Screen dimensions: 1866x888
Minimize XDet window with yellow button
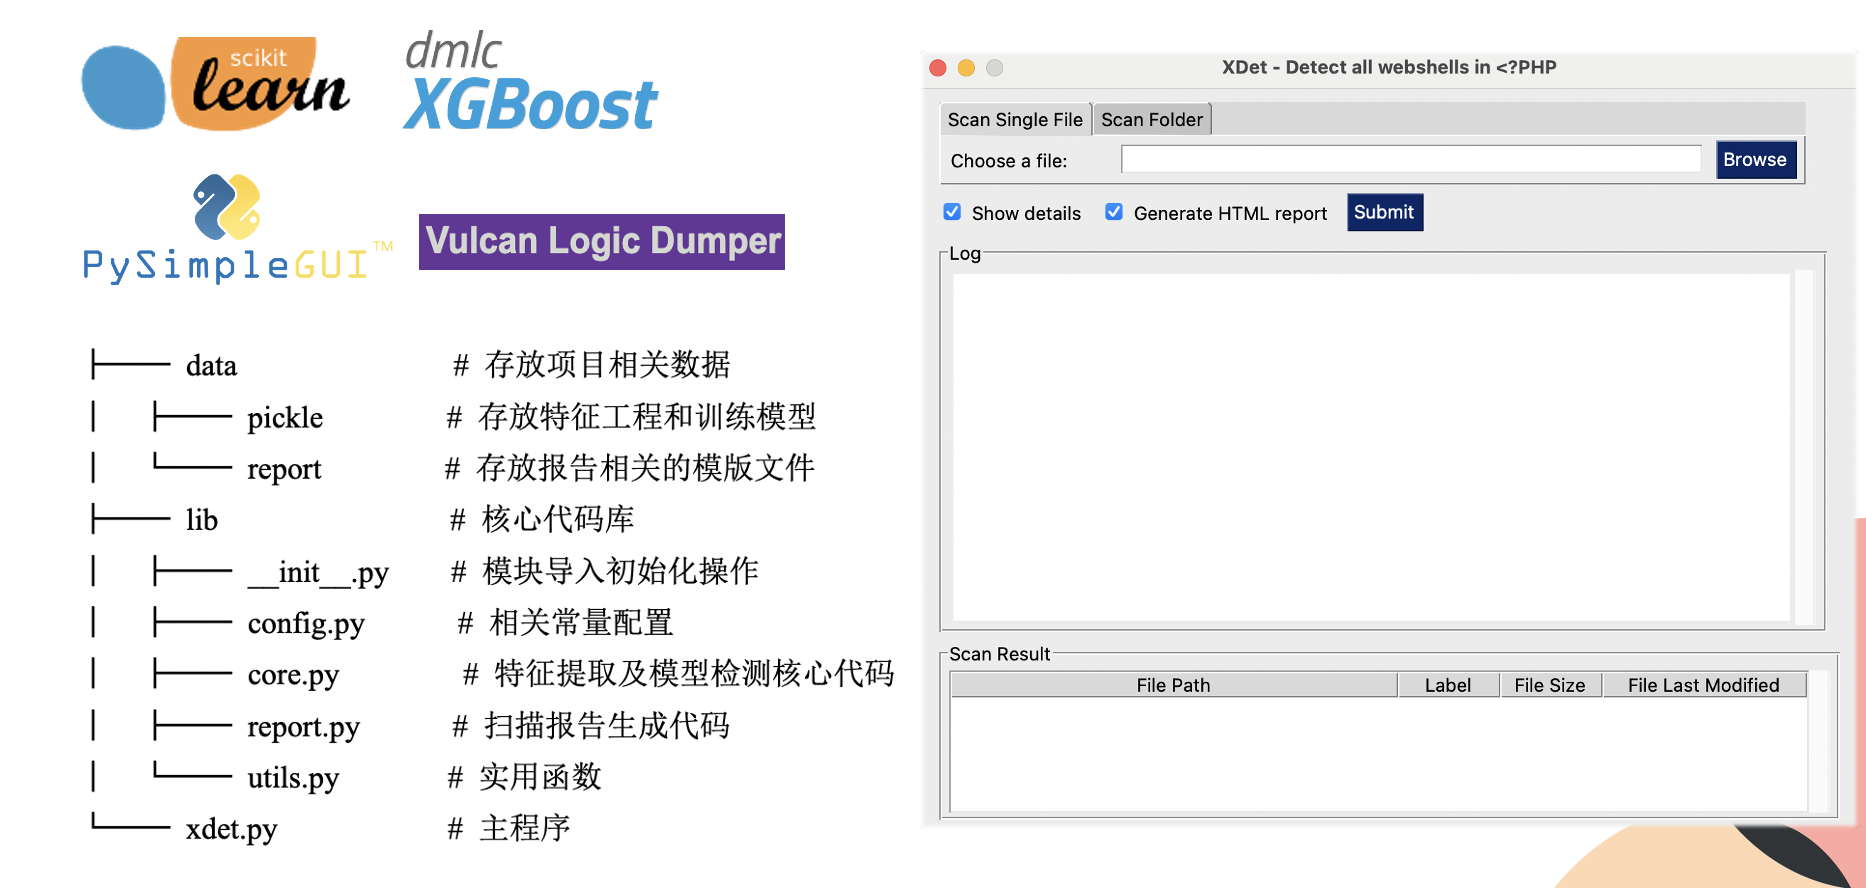(x=966, y=68)
